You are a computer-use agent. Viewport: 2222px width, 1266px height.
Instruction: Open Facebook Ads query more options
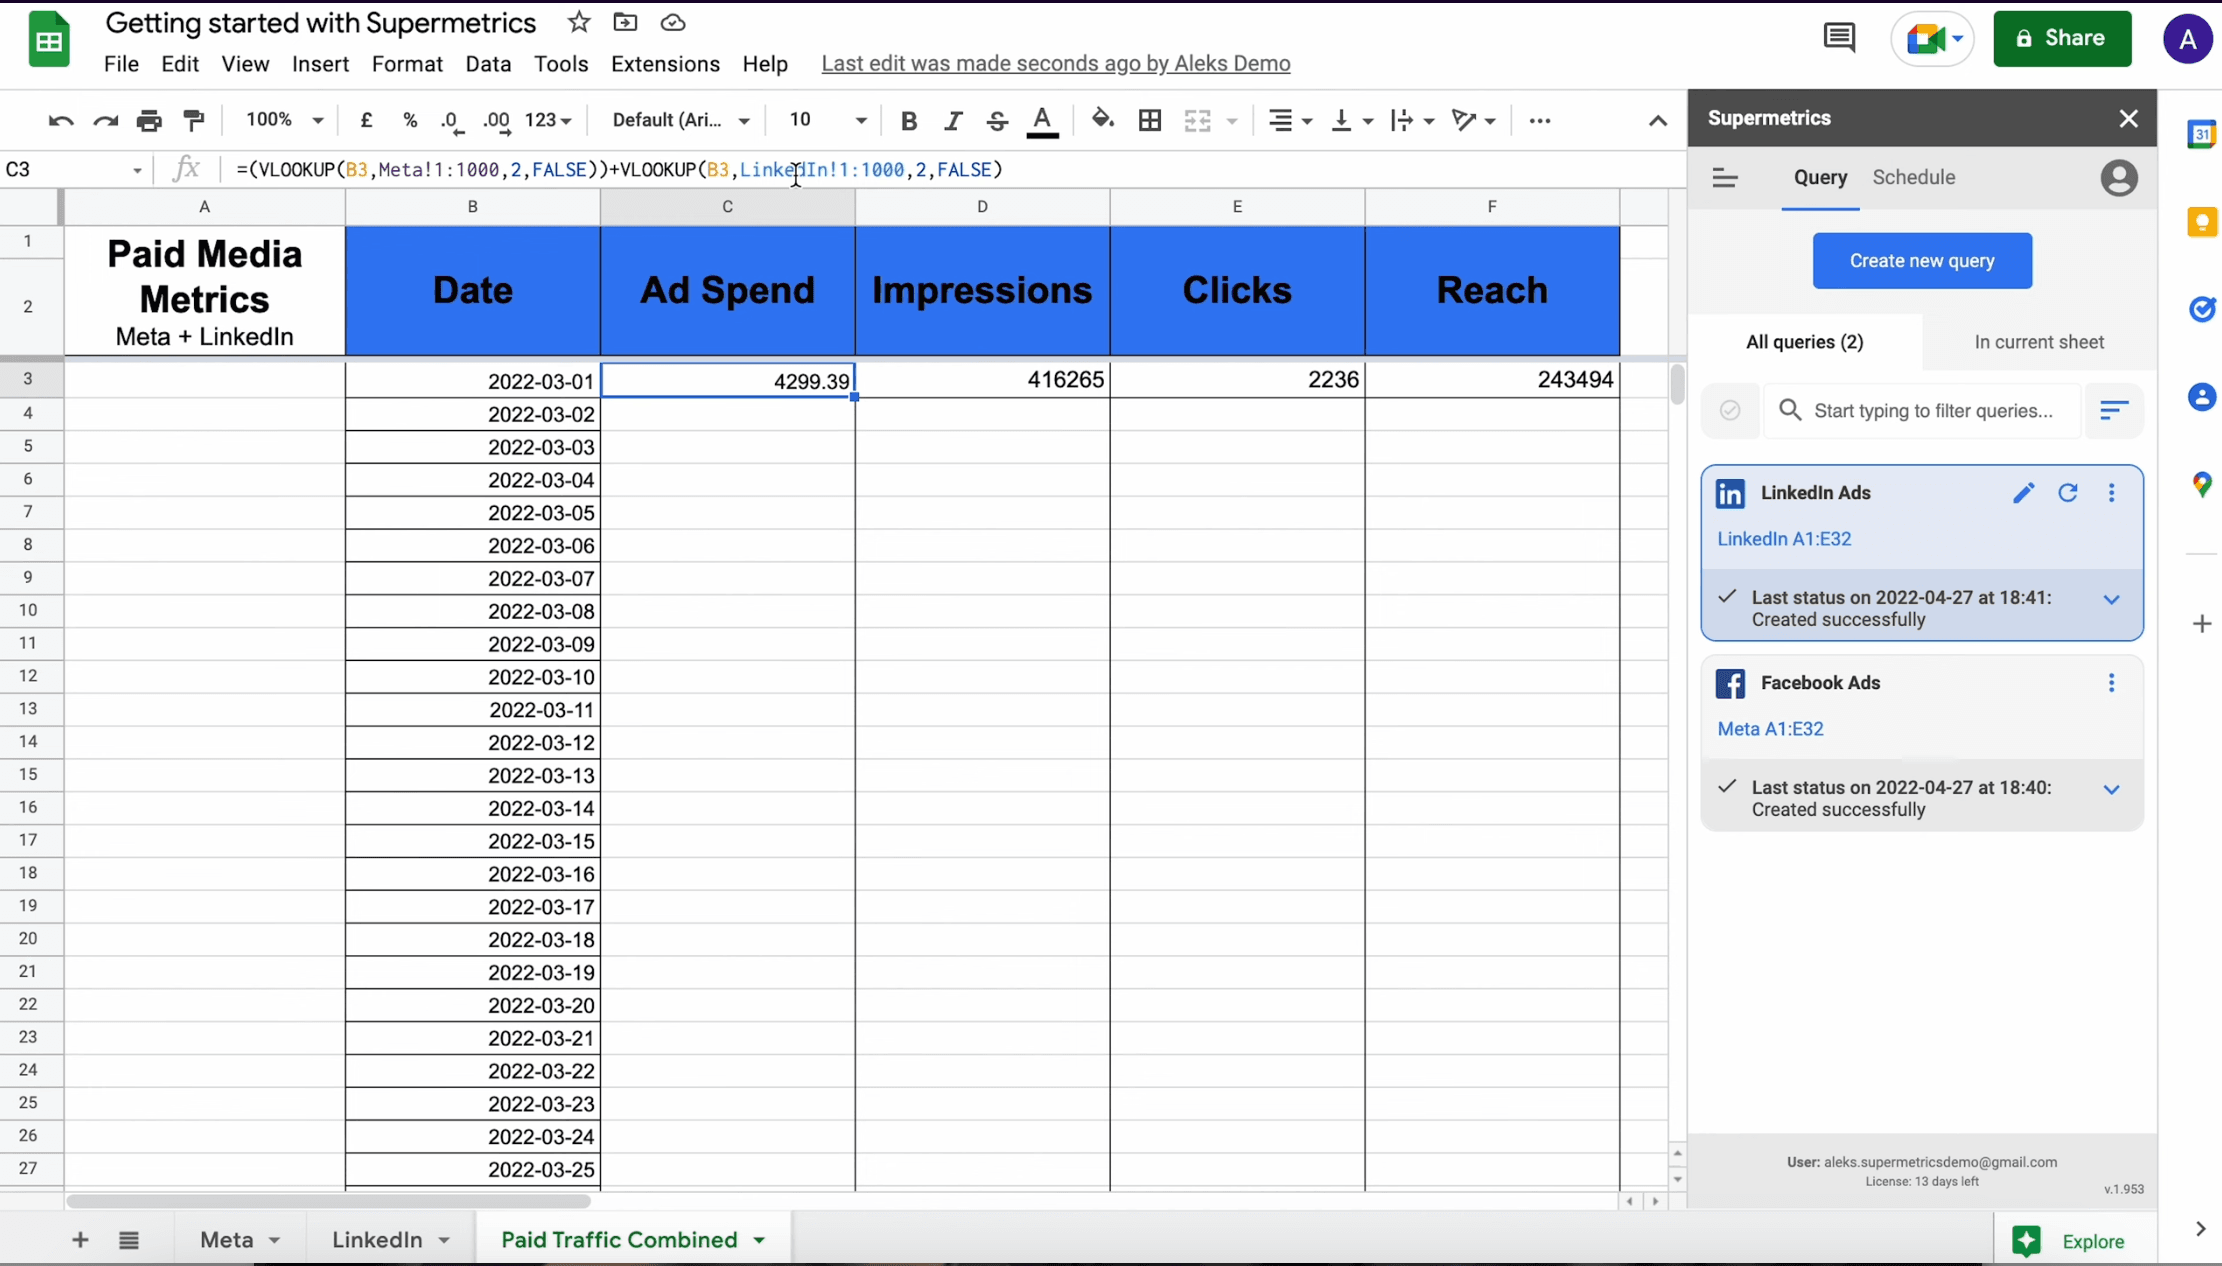(x=2111, y=683)
